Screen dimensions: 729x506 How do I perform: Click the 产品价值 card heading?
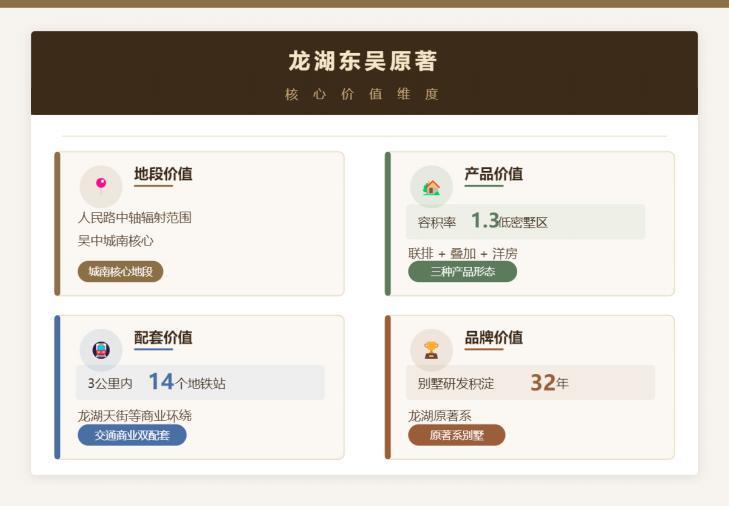click(x=494, y=174)
